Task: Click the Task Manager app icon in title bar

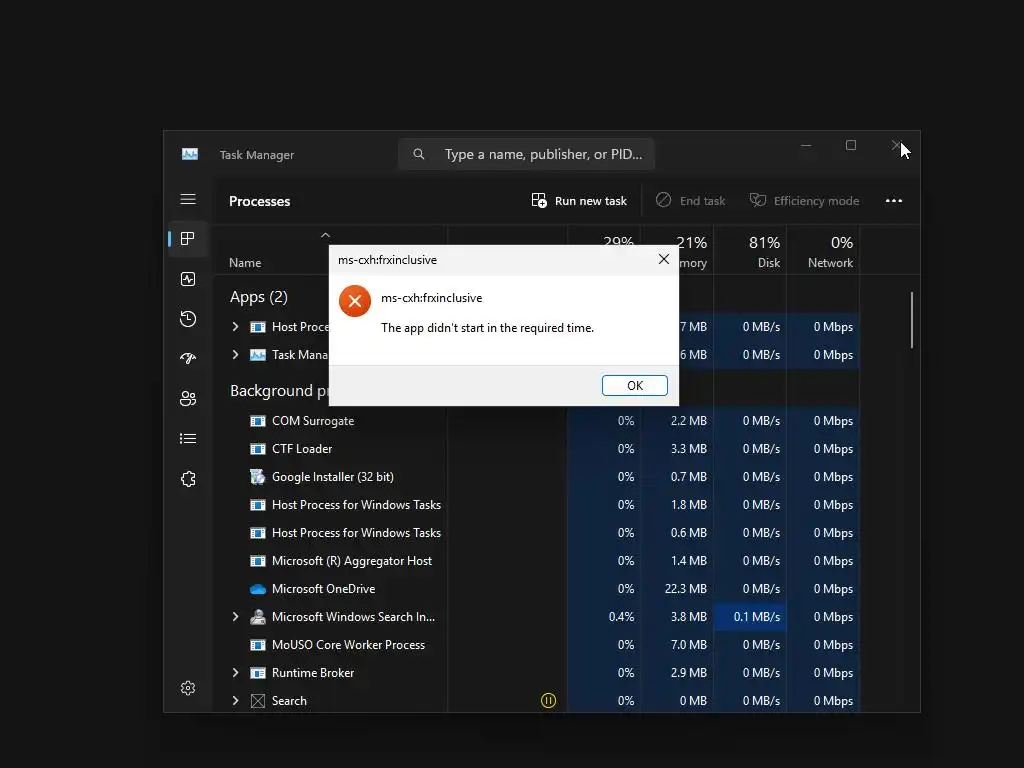Action: click(190, 154)
